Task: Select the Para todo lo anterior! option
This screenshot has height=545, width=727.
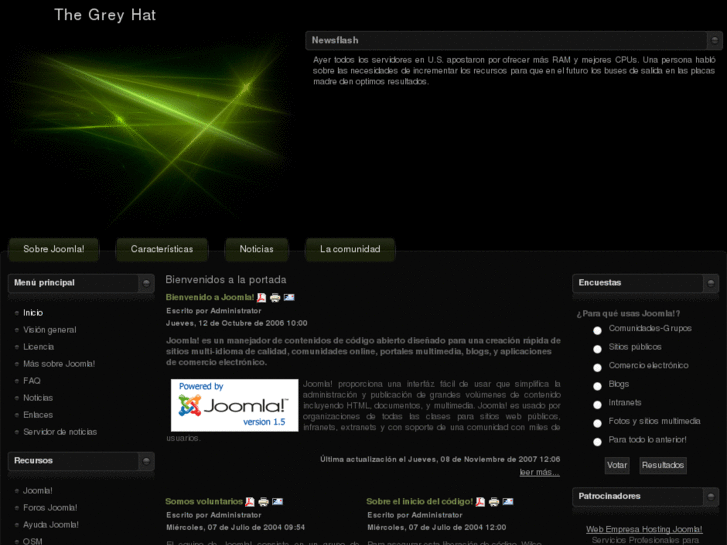Action: [x=597, y=442]
